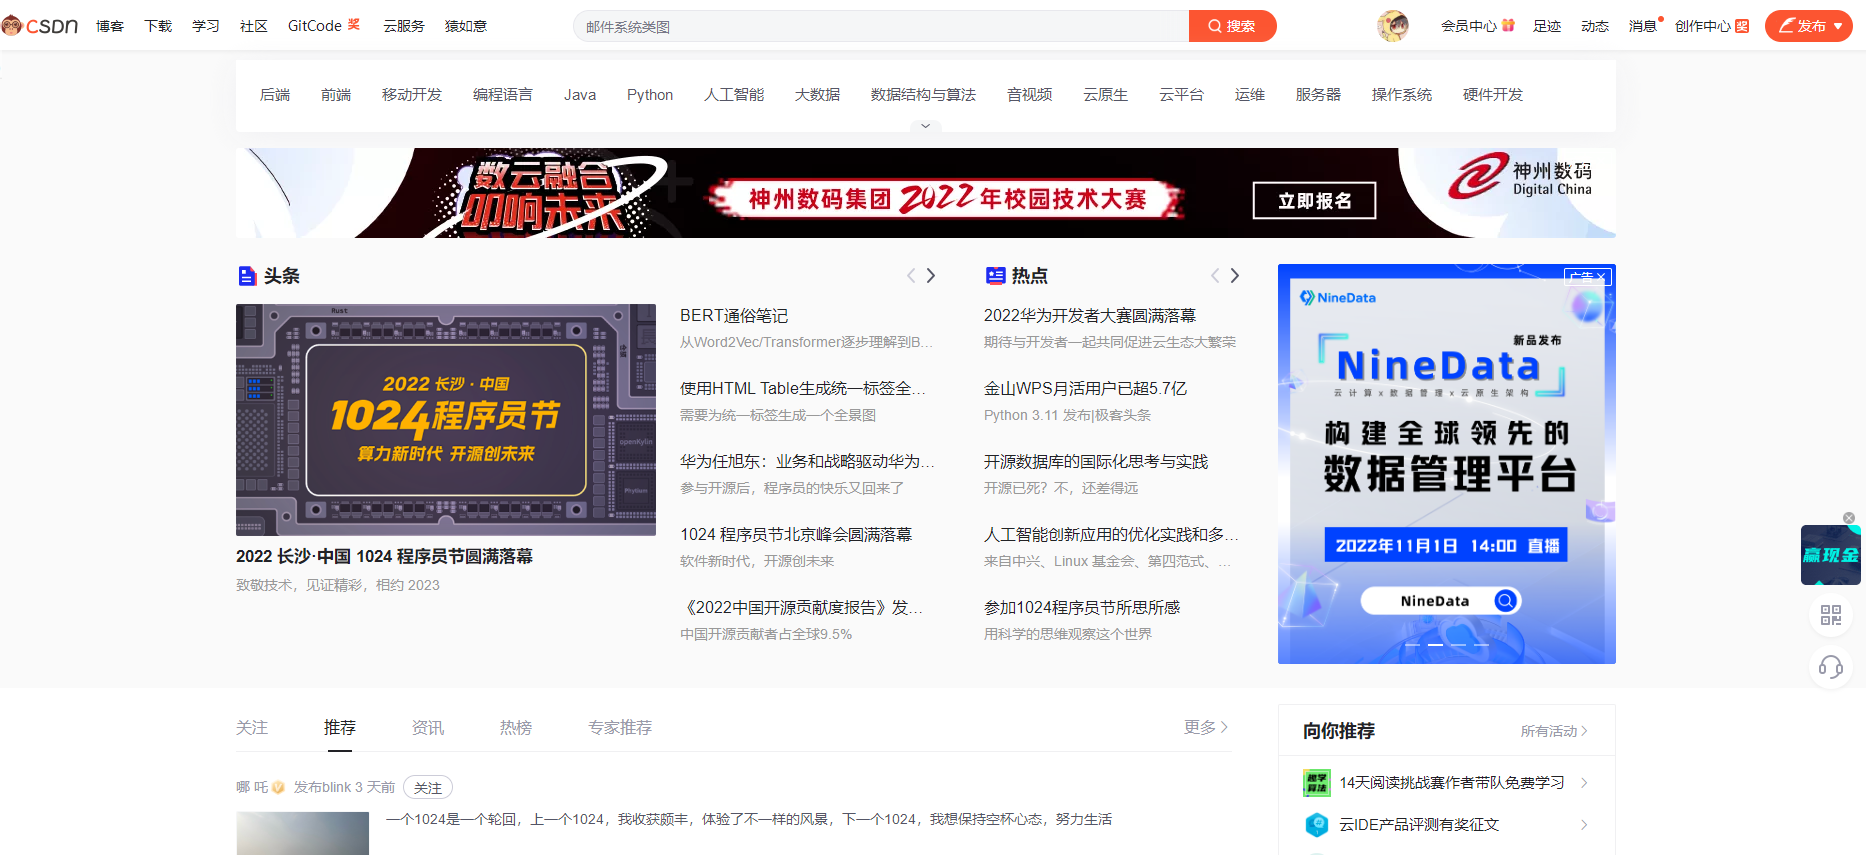Open the 1024程序员节 headline thumbnail
The width and height of the screenshot is (1866, 855).
(446, 420)
